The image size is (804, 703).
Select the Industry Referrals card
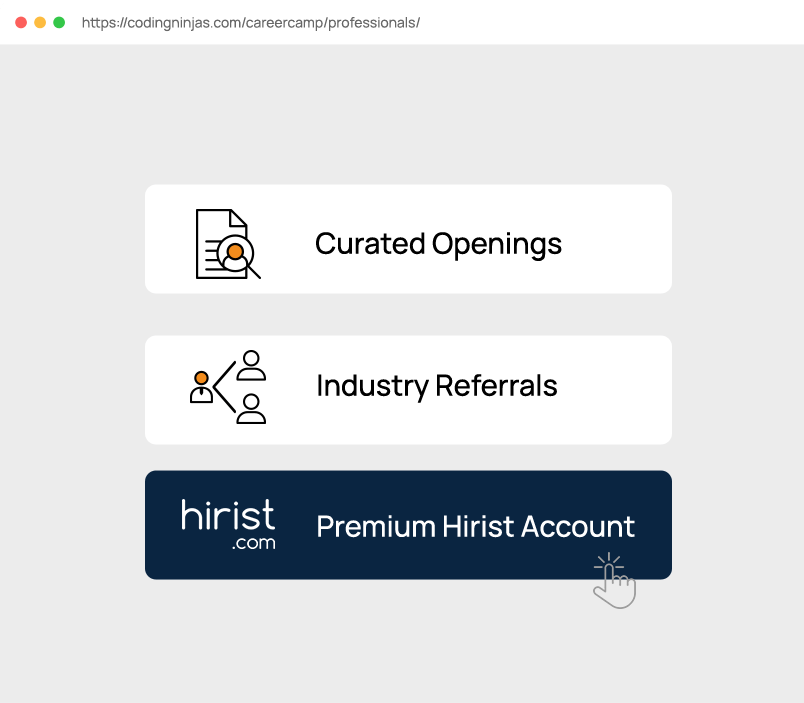pos(408,390)
